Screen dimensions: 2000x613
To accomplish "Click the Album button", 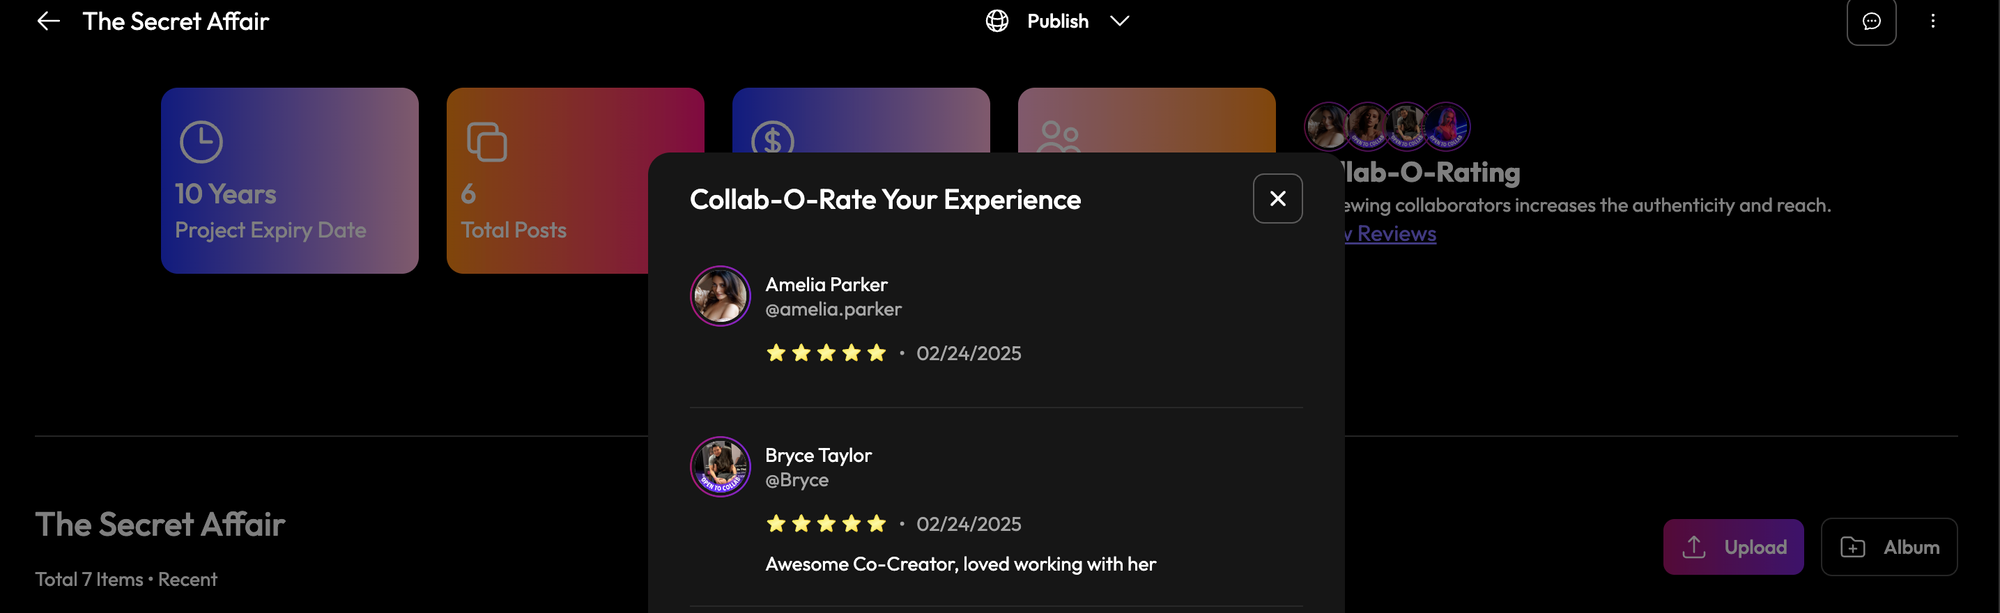I will click(1888, 547).
